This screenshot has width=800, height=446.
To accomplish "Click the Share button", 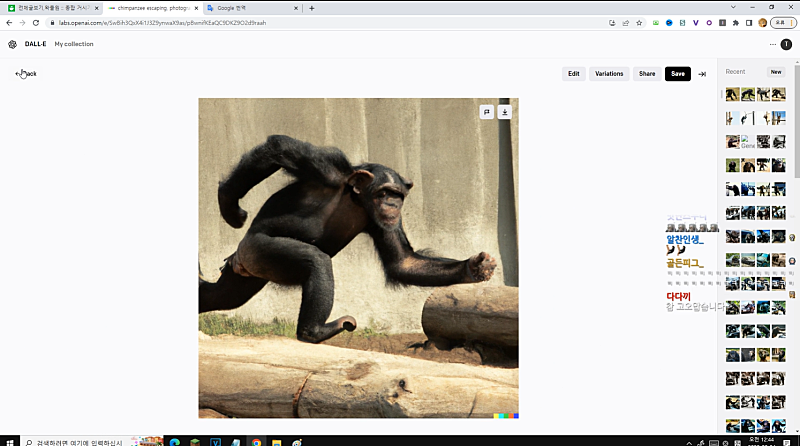I will pos(647,74).
